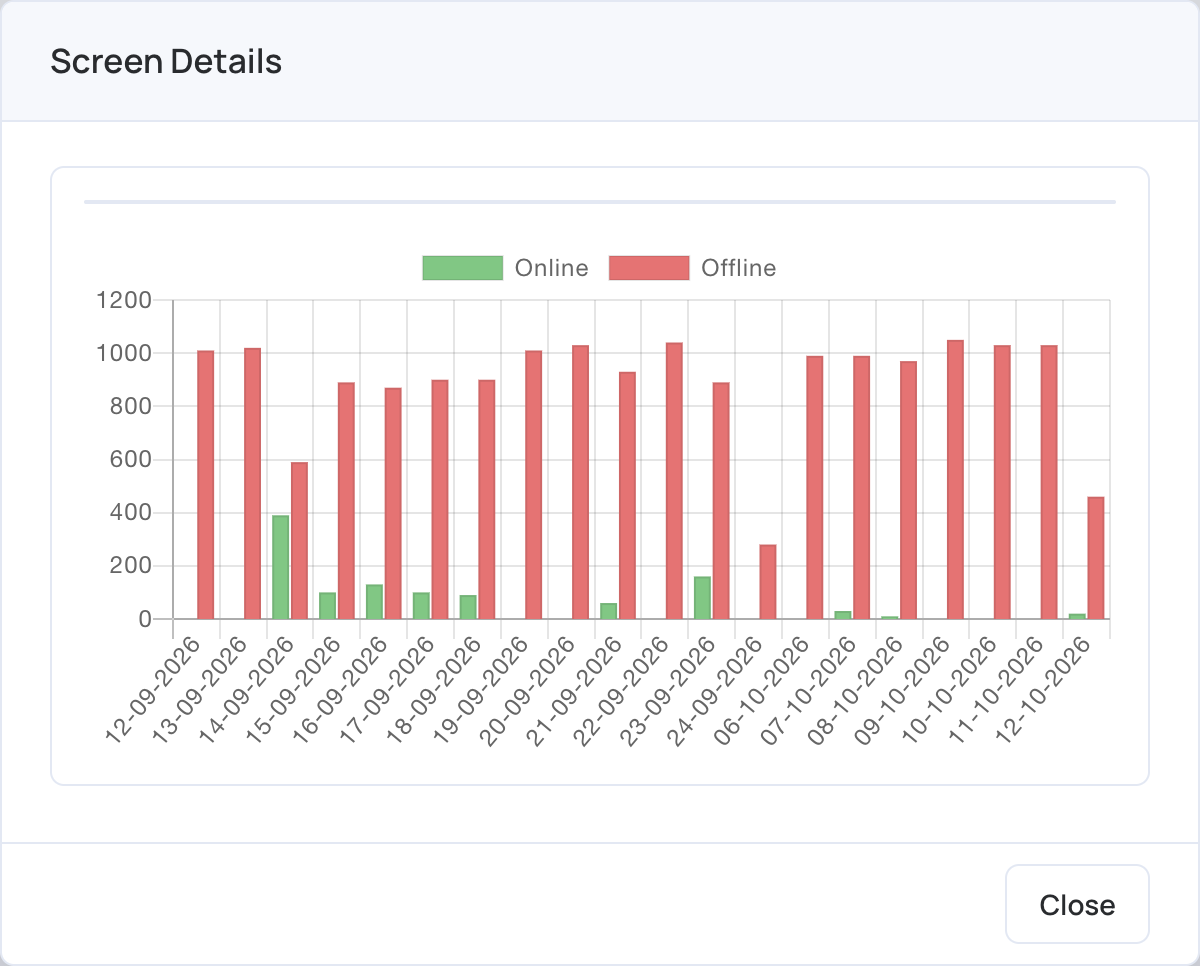The width and height of the screenshot is (1200, 966).
Task: Select the Offline bar for 24-09-2026
Action: coord(768,582)
